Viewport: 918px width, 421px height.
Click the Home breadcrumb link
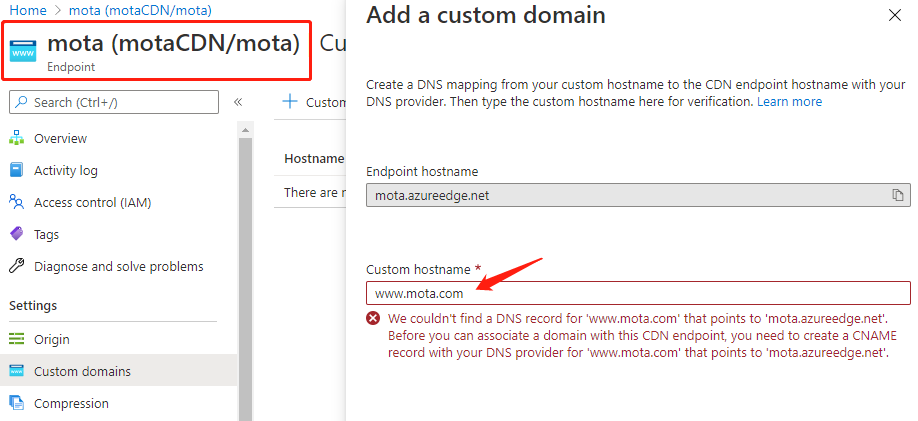coord(28,10)
